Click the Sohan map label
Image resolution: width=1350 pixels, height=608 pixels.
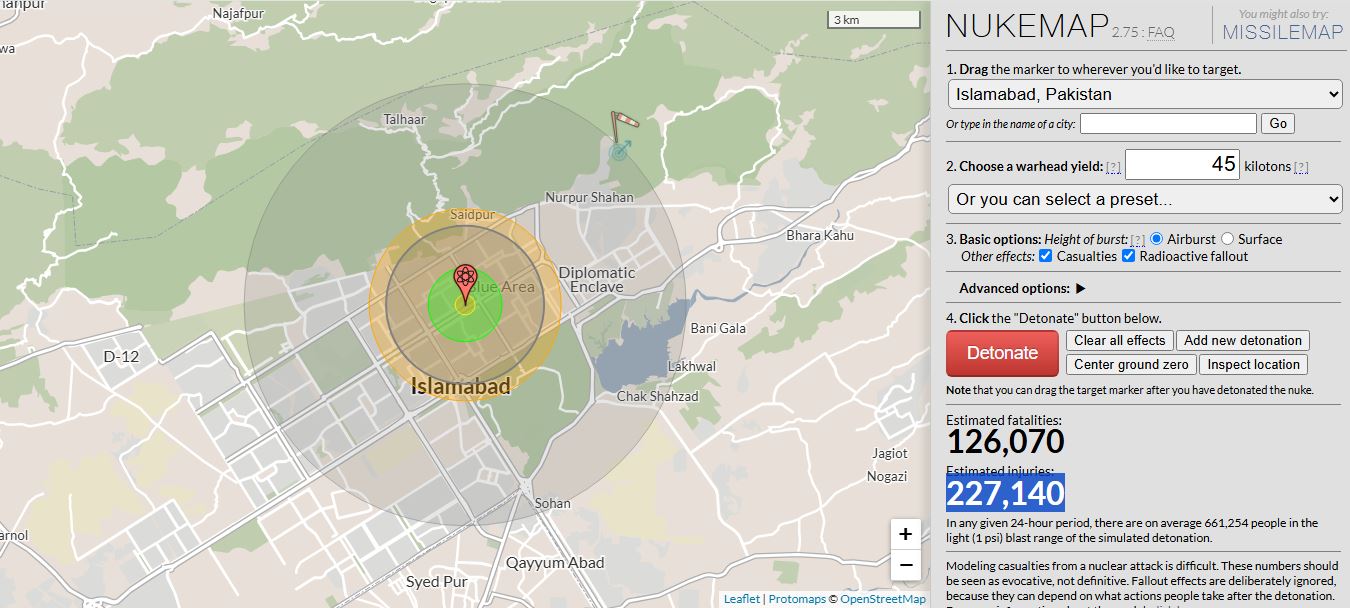(x=552, y=503)
